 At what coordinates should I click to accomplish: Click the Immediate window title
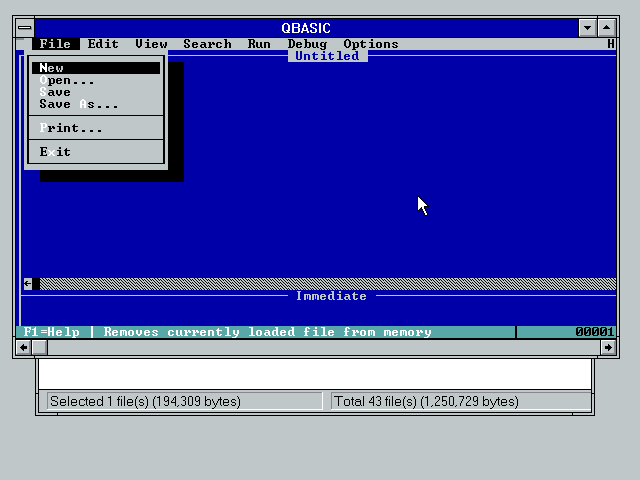point(331,296)
